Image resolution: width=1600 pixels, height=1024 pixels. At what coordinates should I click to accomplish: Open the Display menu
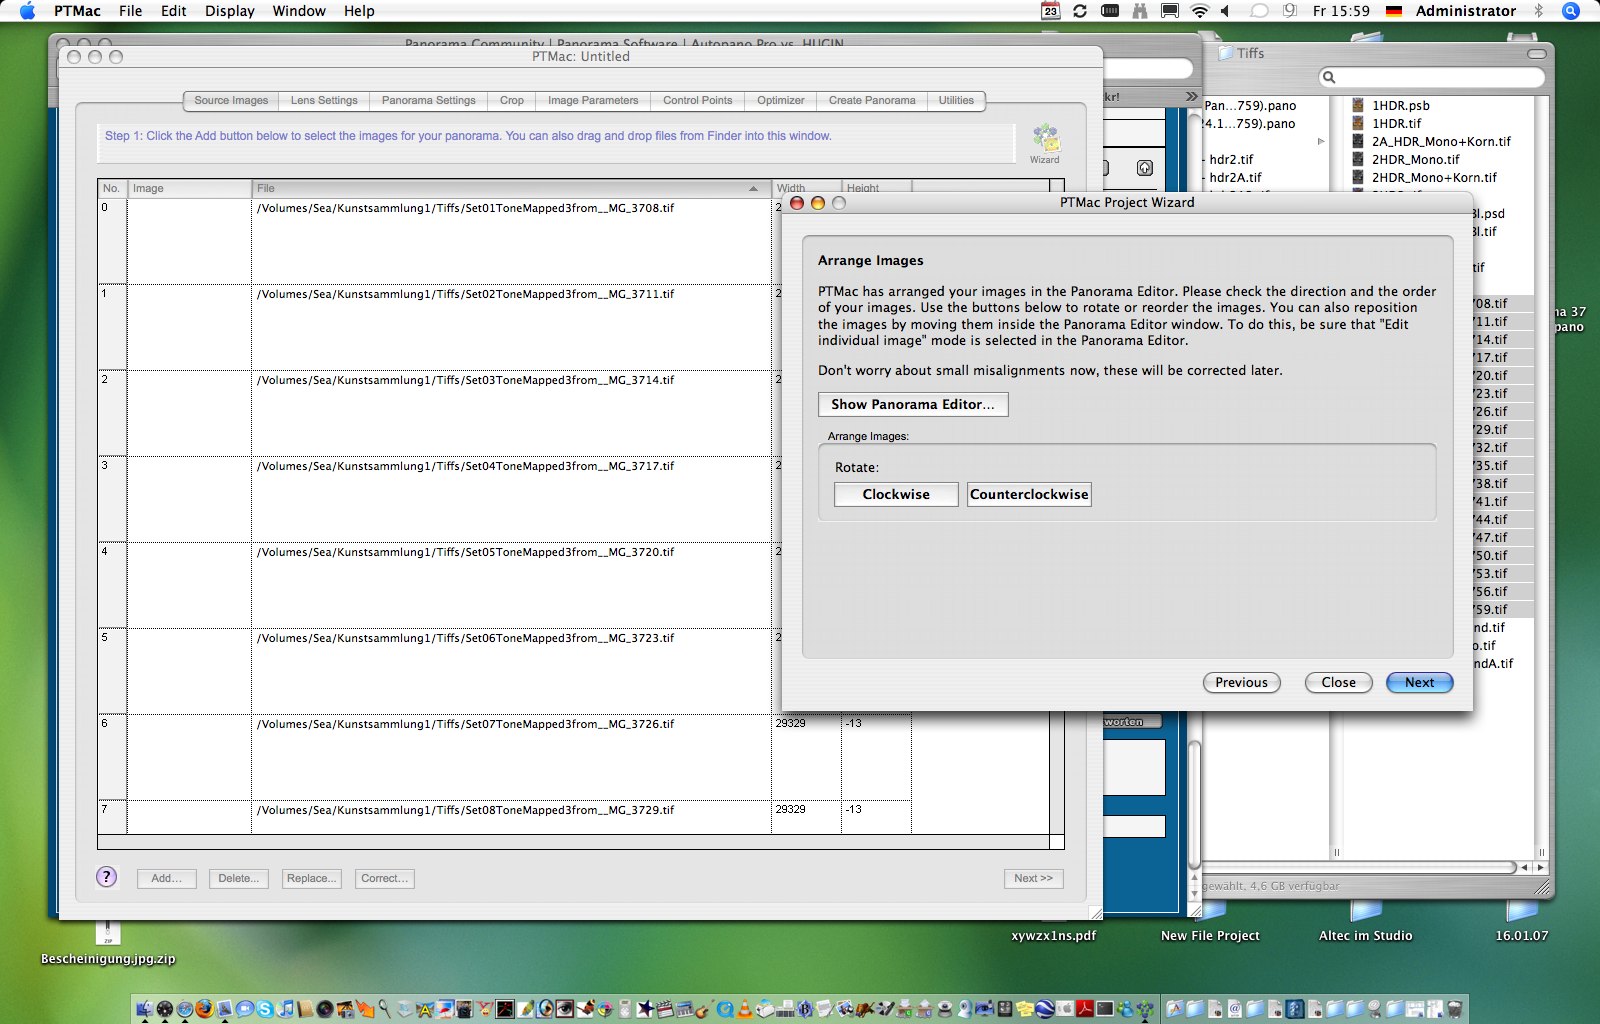(x=229, y=11)
